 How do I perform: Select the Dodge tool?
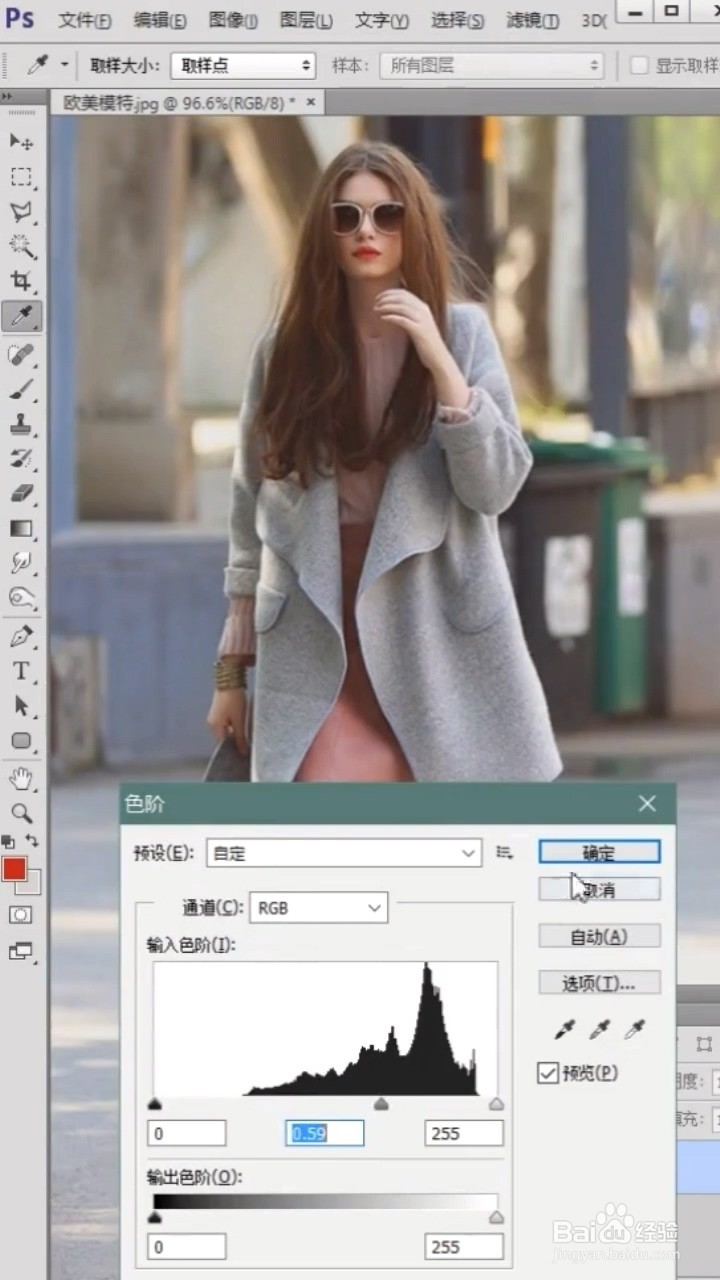(x=21, y=598)
